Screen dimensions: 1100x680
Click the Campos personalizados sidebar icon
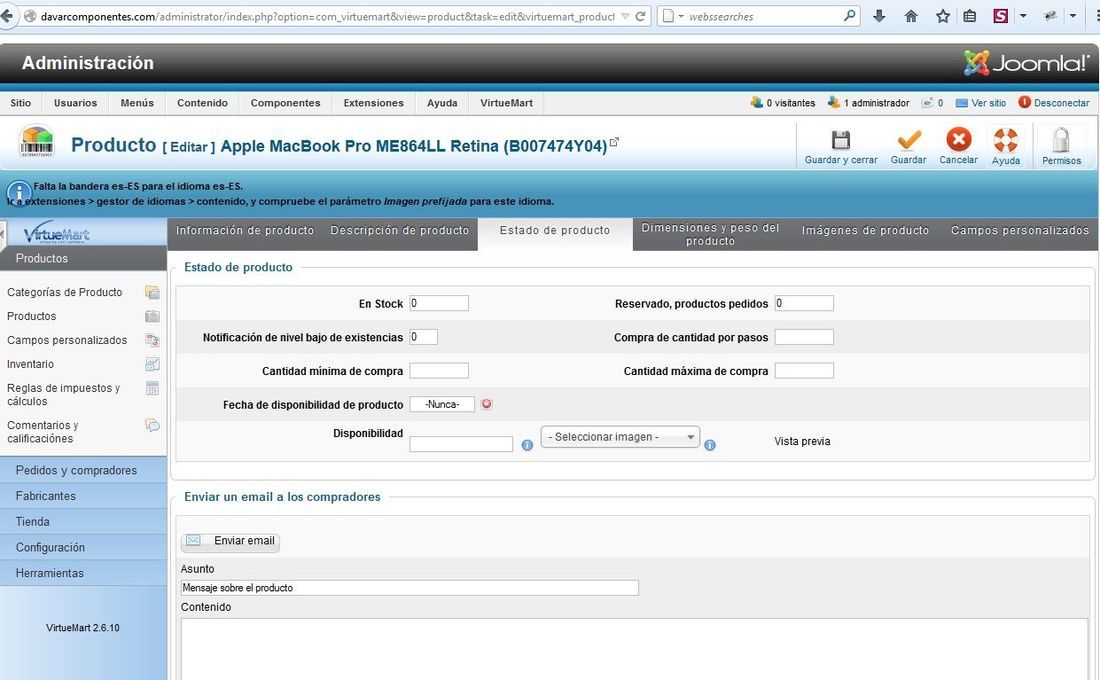click(152, 340)
